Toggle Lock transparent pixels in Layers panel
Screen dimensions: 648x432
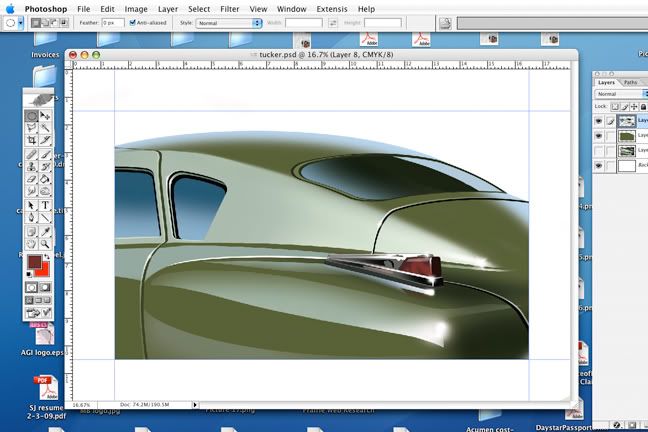pyautogui.click(x=615, y=107)
